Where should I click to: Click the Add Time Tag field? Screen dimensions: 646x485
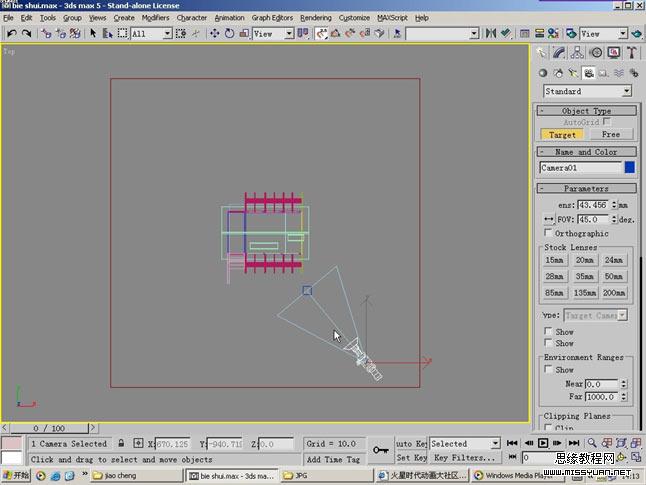point(333,459)
